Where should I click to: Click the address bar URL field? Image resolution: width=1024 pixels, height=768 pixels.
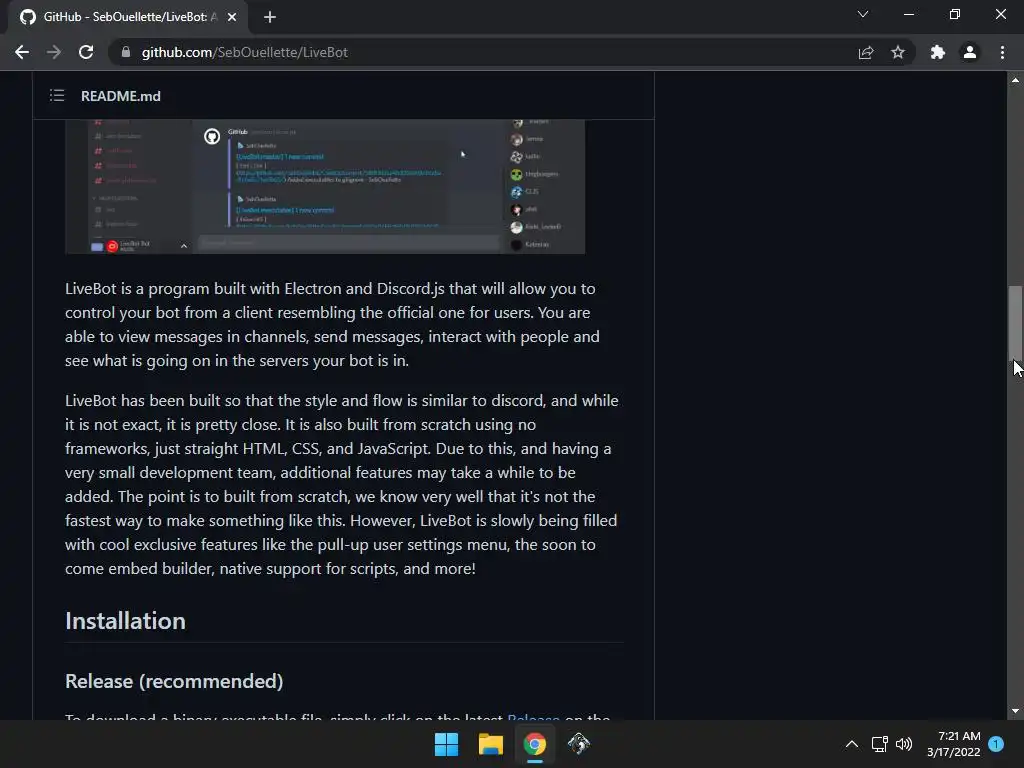pyautogui.click(x=483, y=52)
